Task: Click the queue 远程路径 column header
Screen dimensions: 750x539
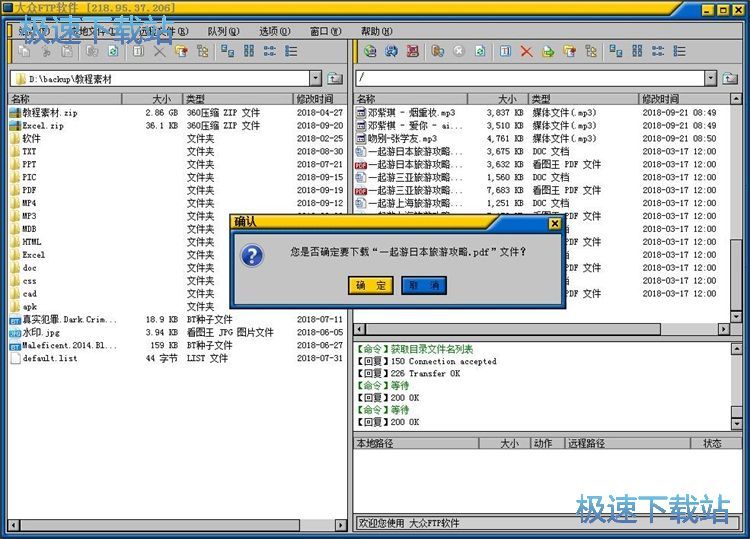Action: [627, 443]
